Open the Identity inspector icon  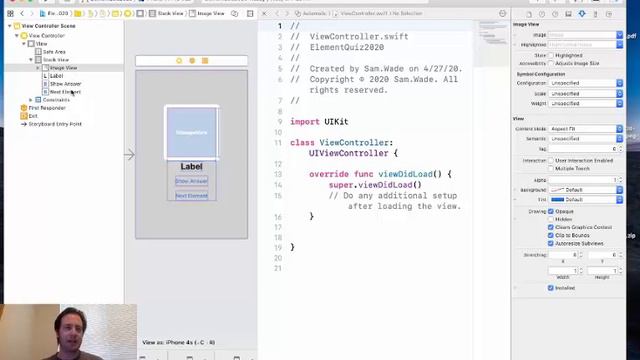coord(568,14)
